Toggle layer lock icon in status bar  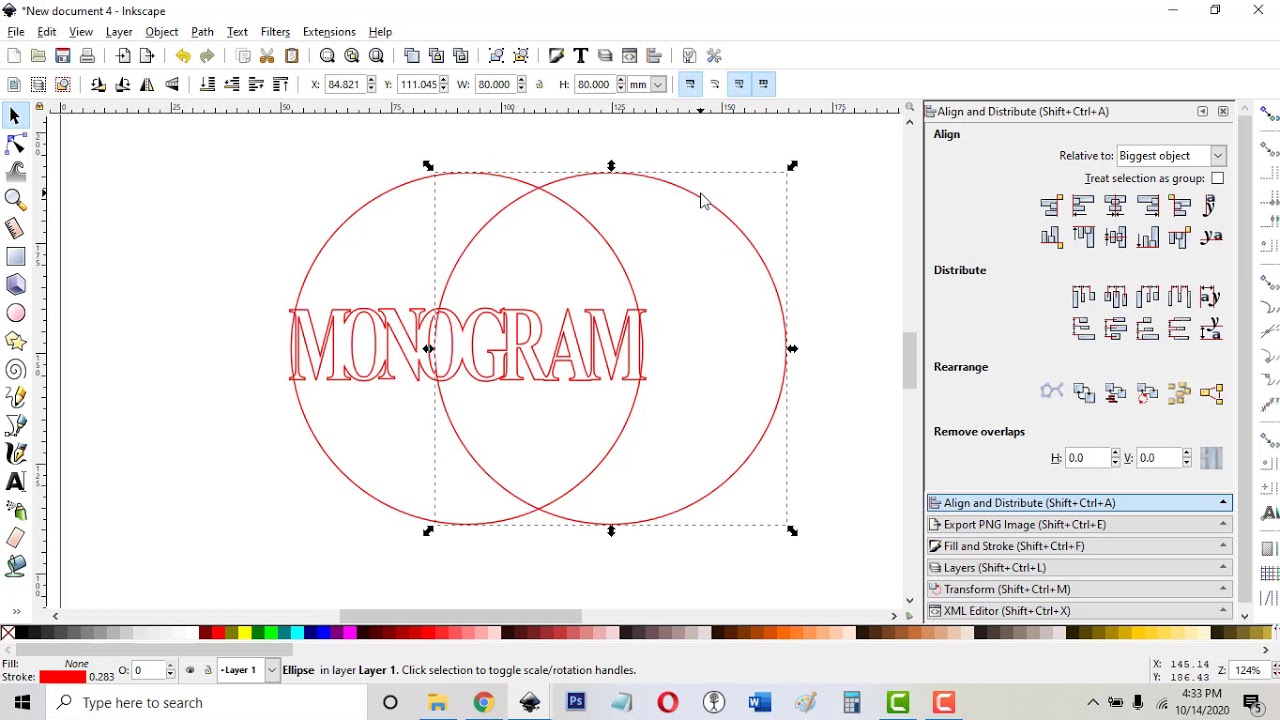(208, 670)
